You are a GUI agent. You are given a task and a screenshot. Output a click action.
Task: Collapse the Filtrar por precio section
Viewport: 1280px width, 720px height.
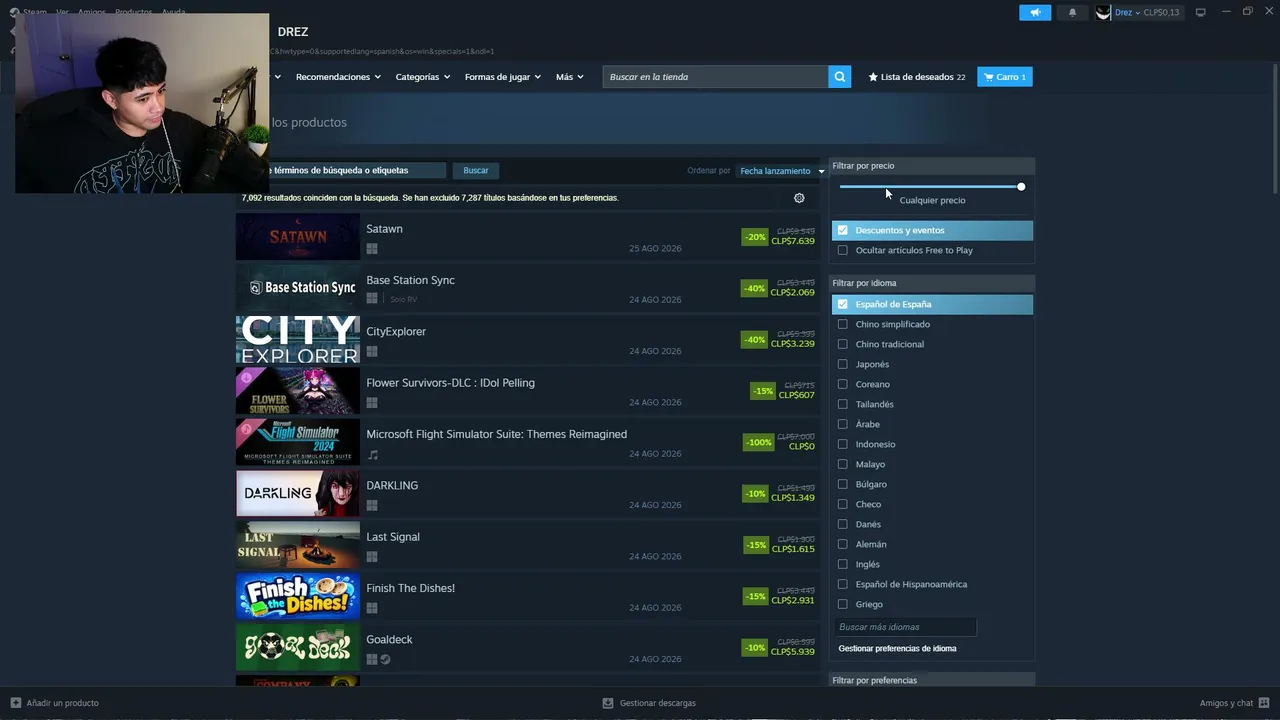coord(932,166)
